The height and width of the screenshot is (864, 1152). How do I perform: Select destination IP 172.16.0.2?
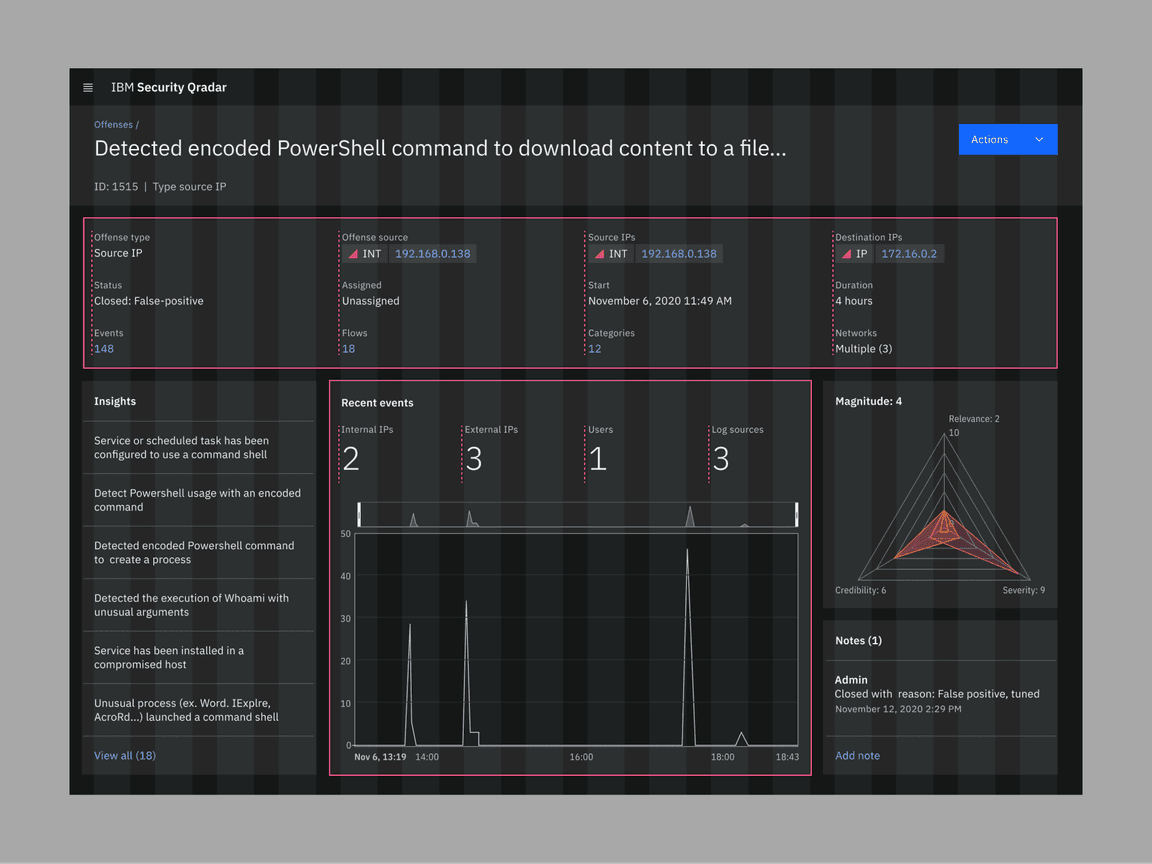908,254
